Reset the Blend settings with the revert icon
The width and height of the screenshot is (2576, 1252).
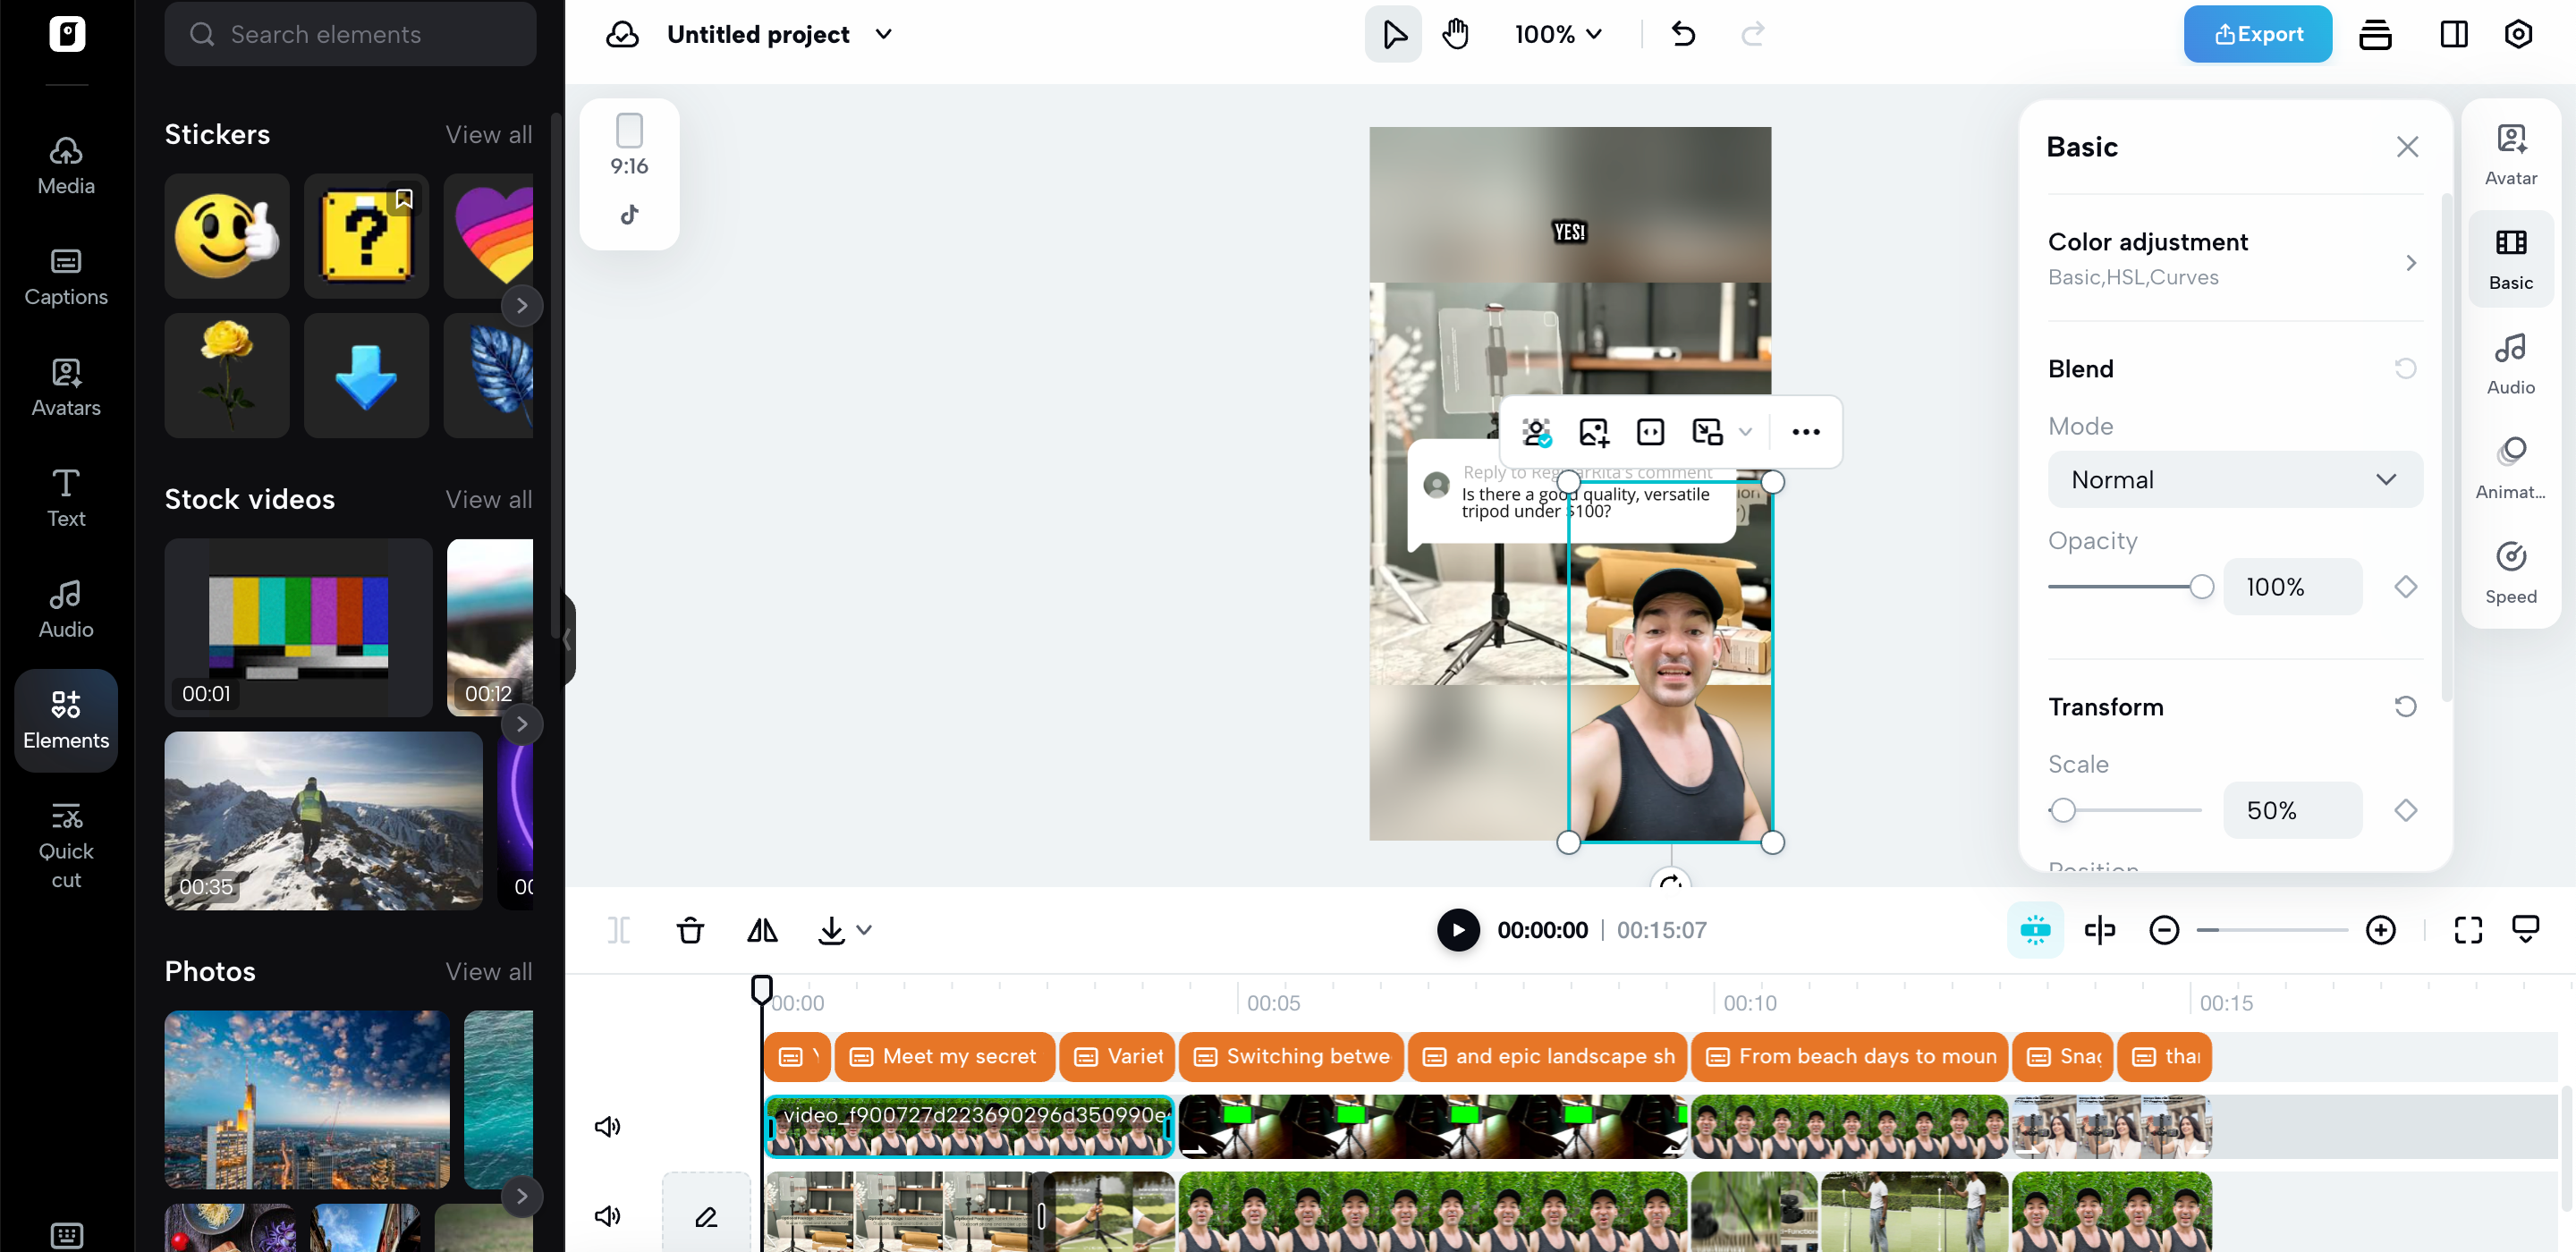tap(2406, 369)
